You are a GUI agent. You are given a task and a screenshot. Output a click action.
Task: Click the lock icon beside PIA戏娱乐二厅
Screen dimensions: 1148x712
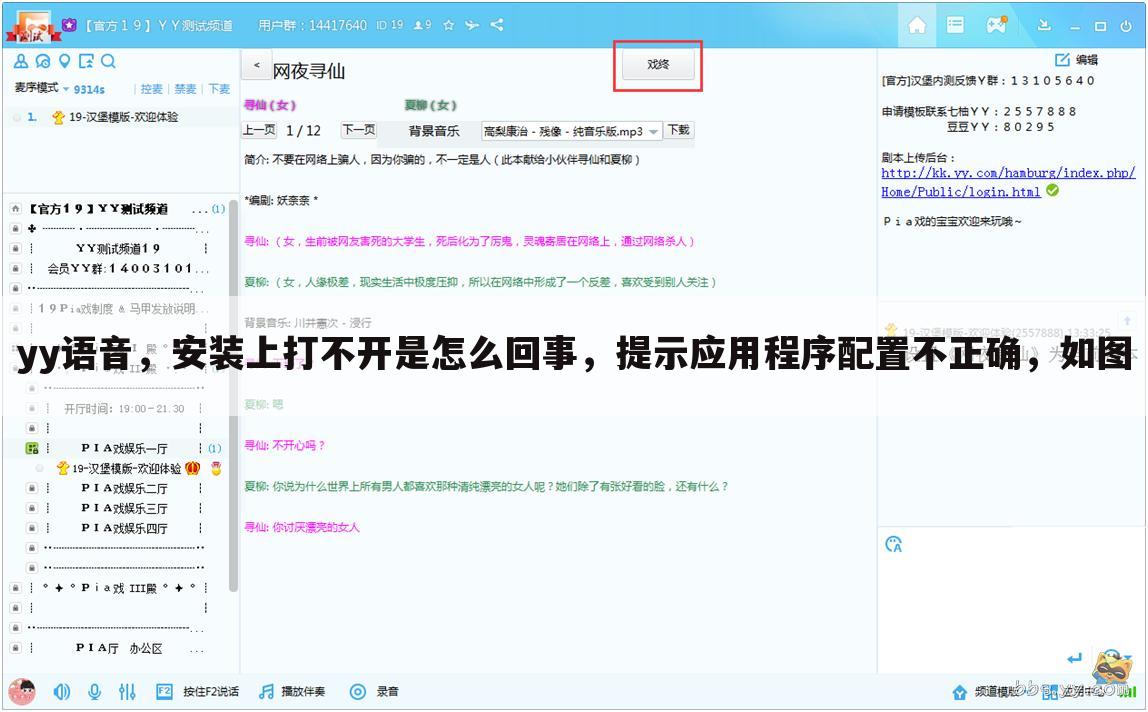(31, 488)
